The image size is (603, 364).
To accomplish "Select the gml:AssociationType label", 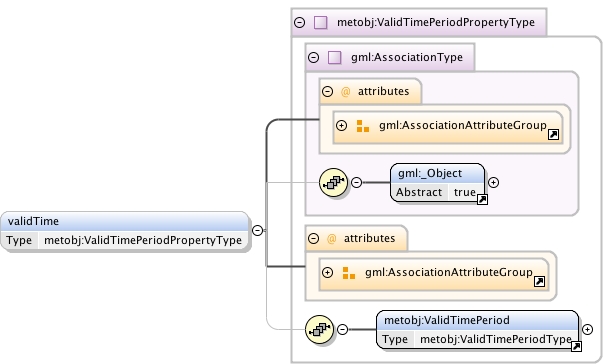I will click(x=407, y=57).
